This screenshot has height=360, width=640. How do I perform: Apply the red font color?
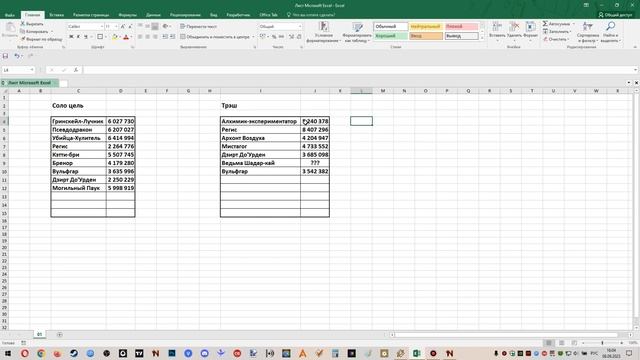coord(126,37)
